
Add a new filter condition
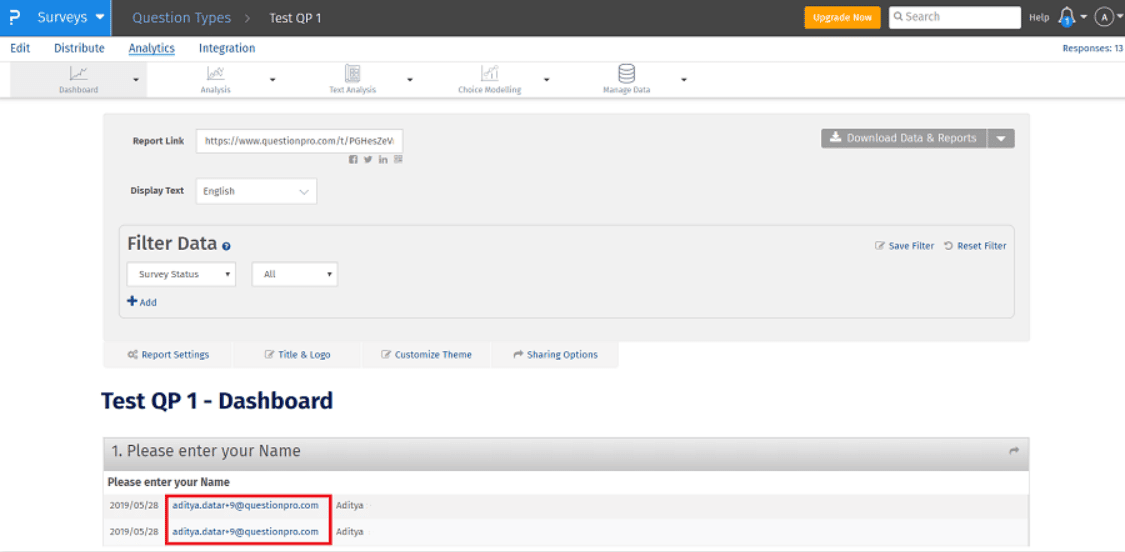click(x=142, y=302)
